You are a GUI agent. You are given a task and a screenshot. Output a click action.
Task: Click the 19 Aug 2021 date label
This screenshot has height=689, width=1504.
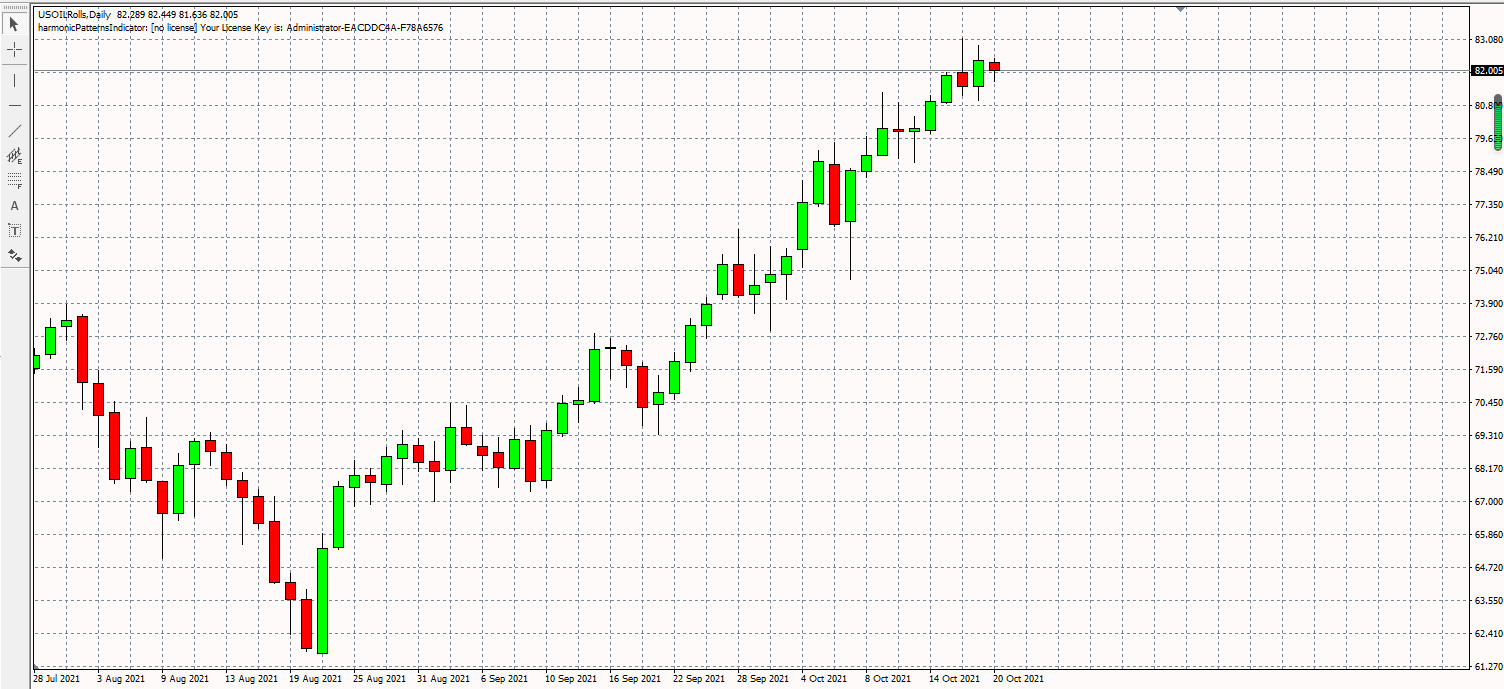316,678
